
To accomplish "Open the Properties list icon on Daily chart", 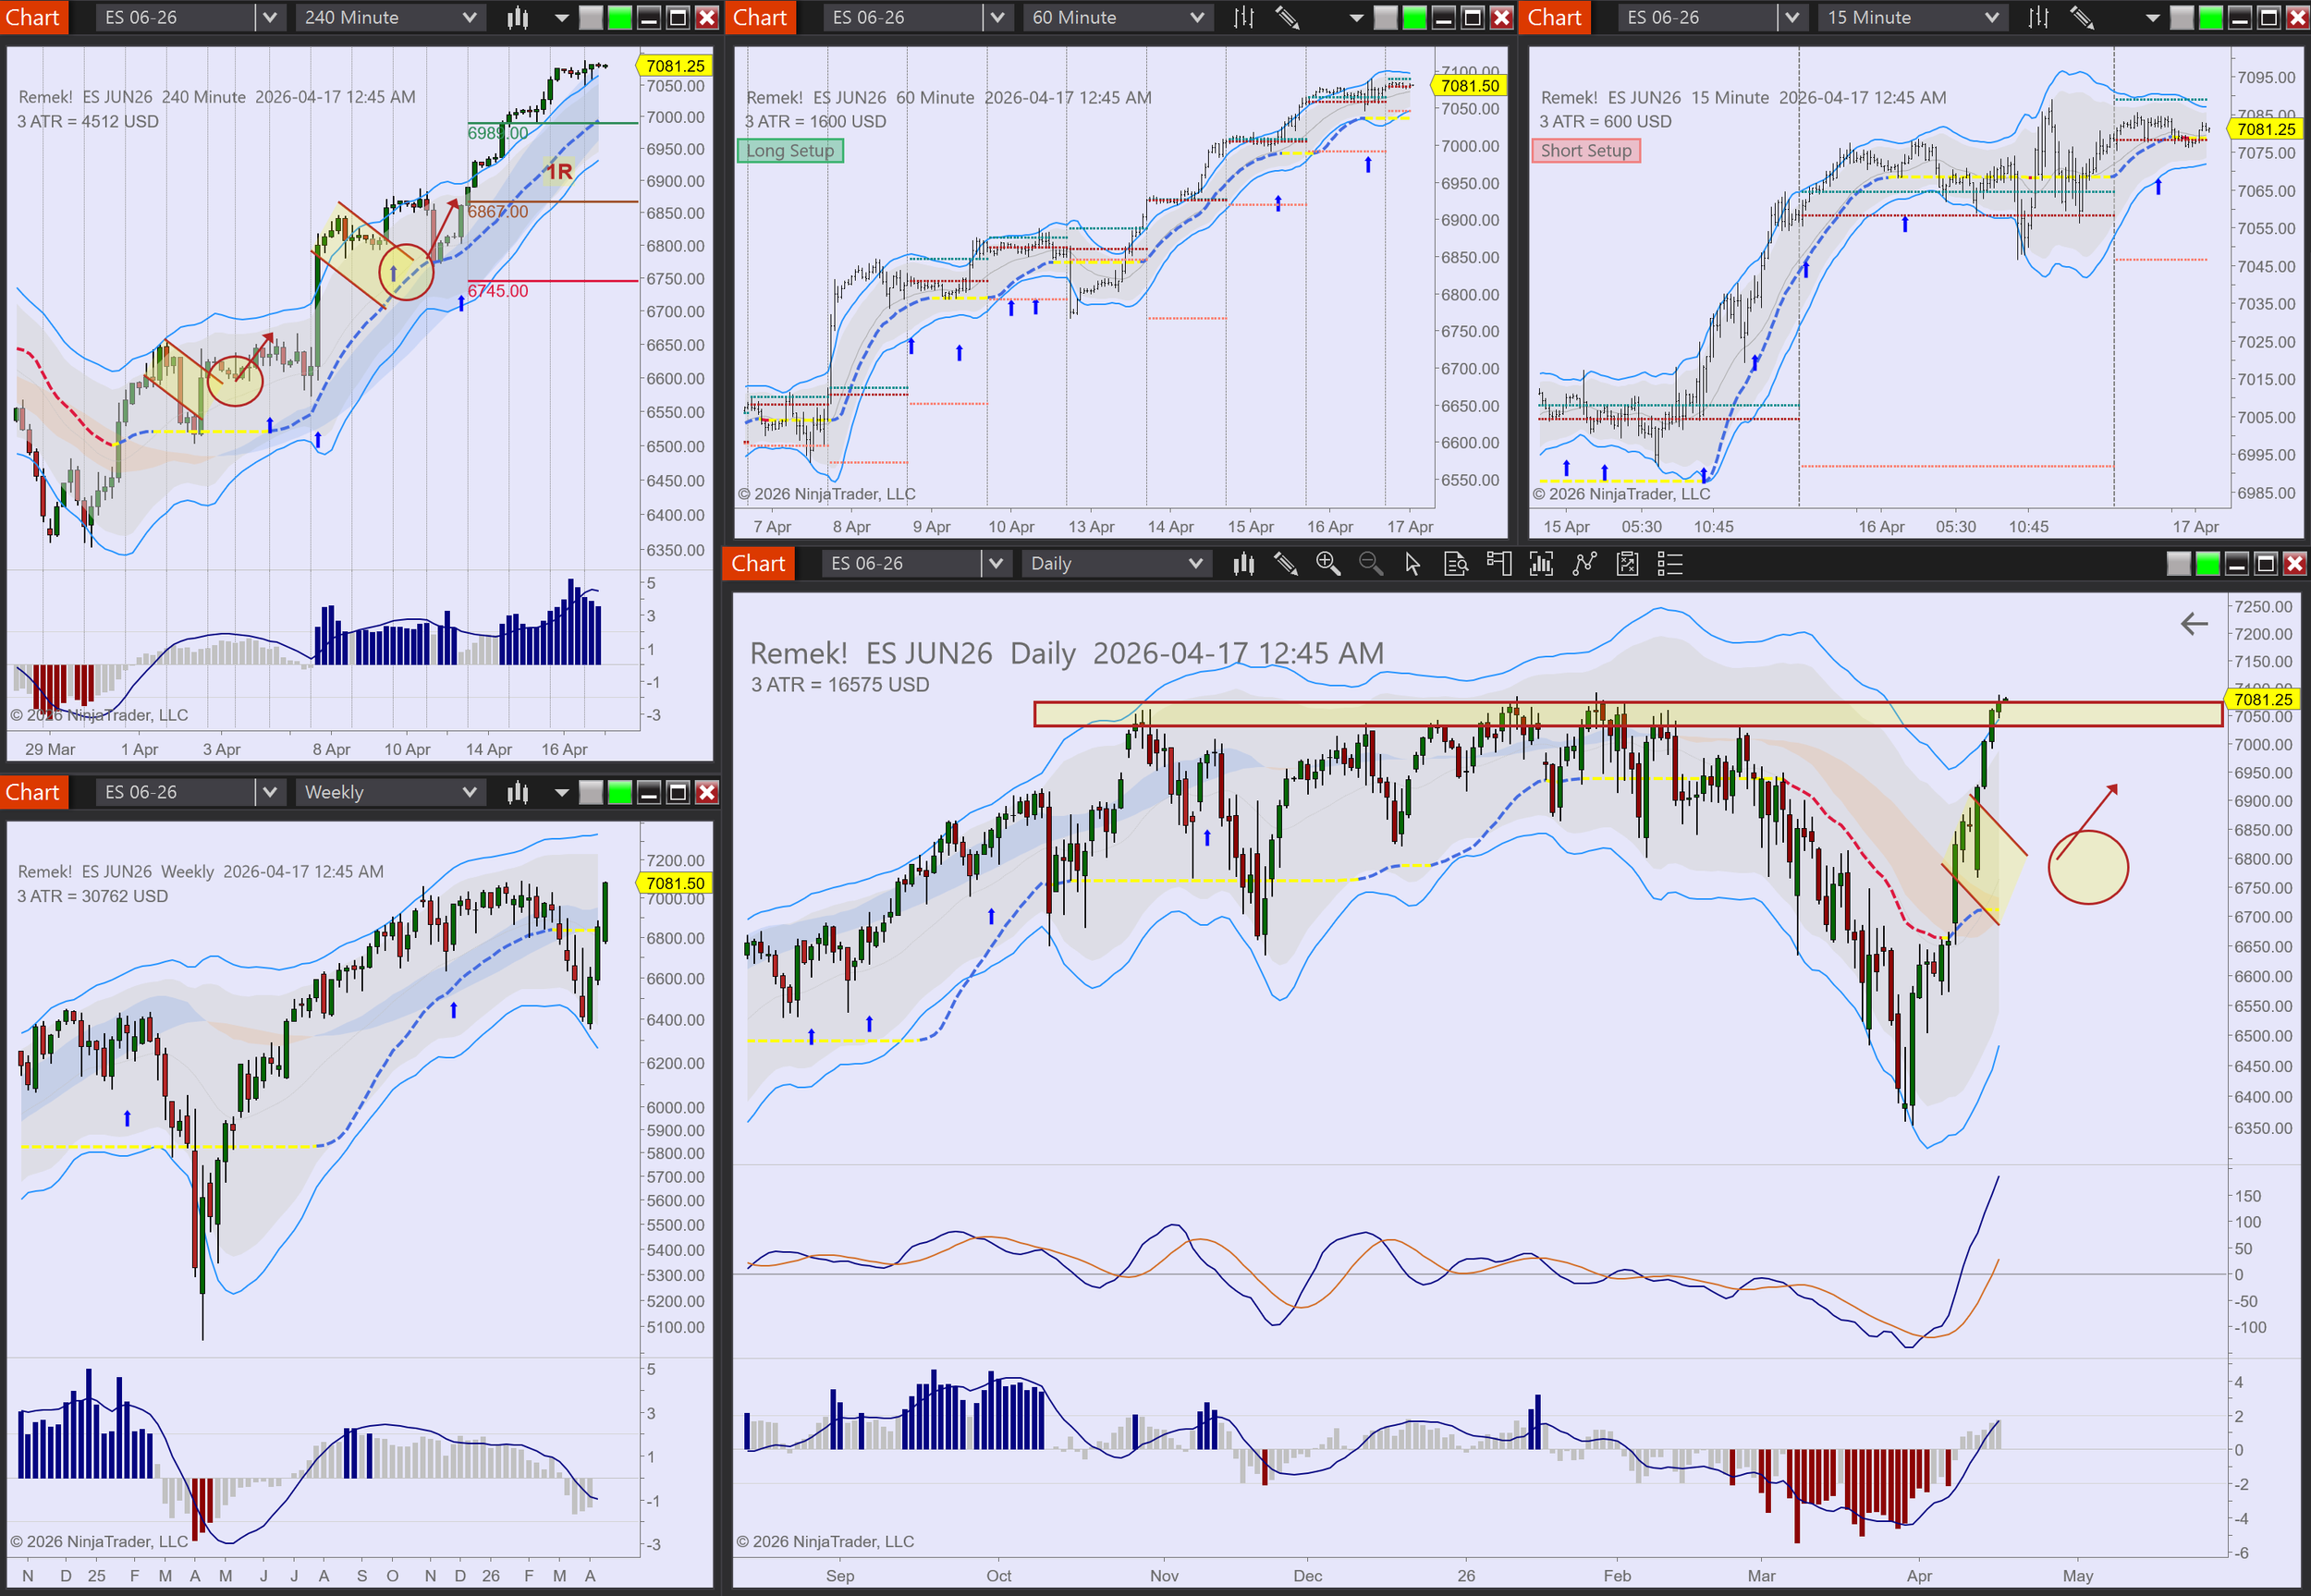I will (x=1670, y=564).
